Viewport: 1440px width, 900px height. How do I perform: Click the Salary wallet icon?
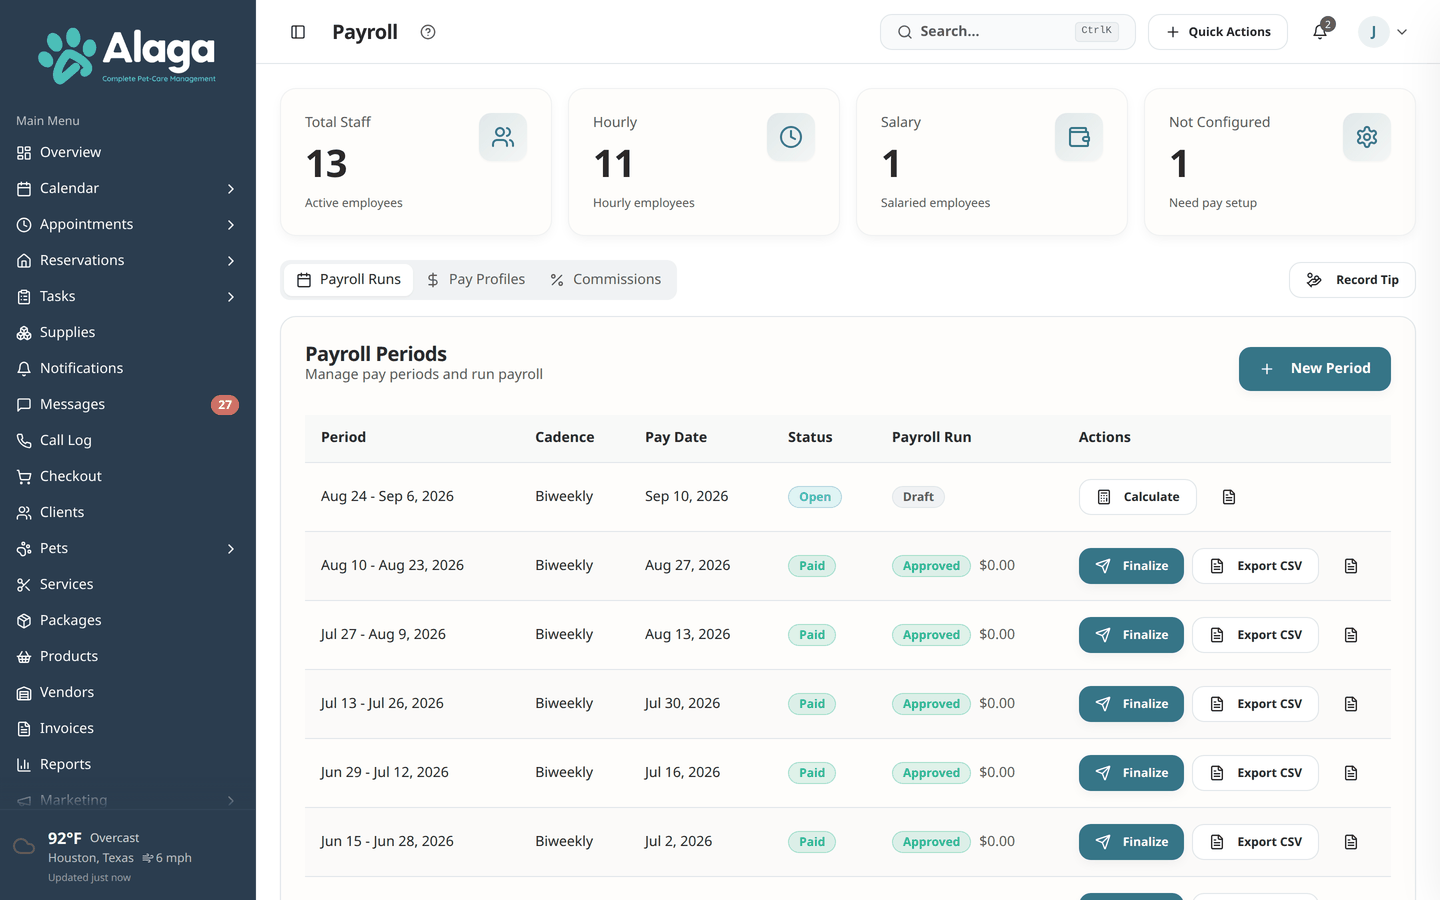coord(1079,137)
